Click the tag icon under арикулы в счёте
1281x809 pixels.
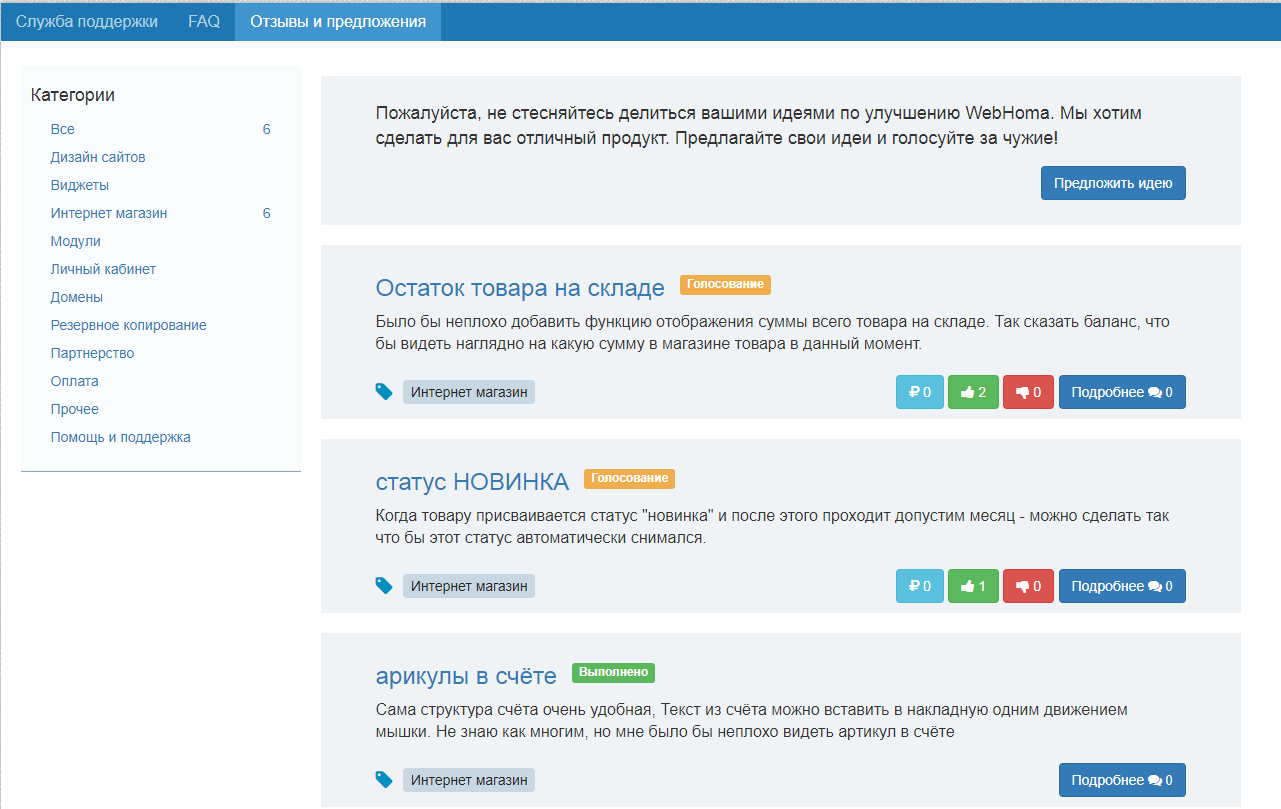tap(384, 780)
